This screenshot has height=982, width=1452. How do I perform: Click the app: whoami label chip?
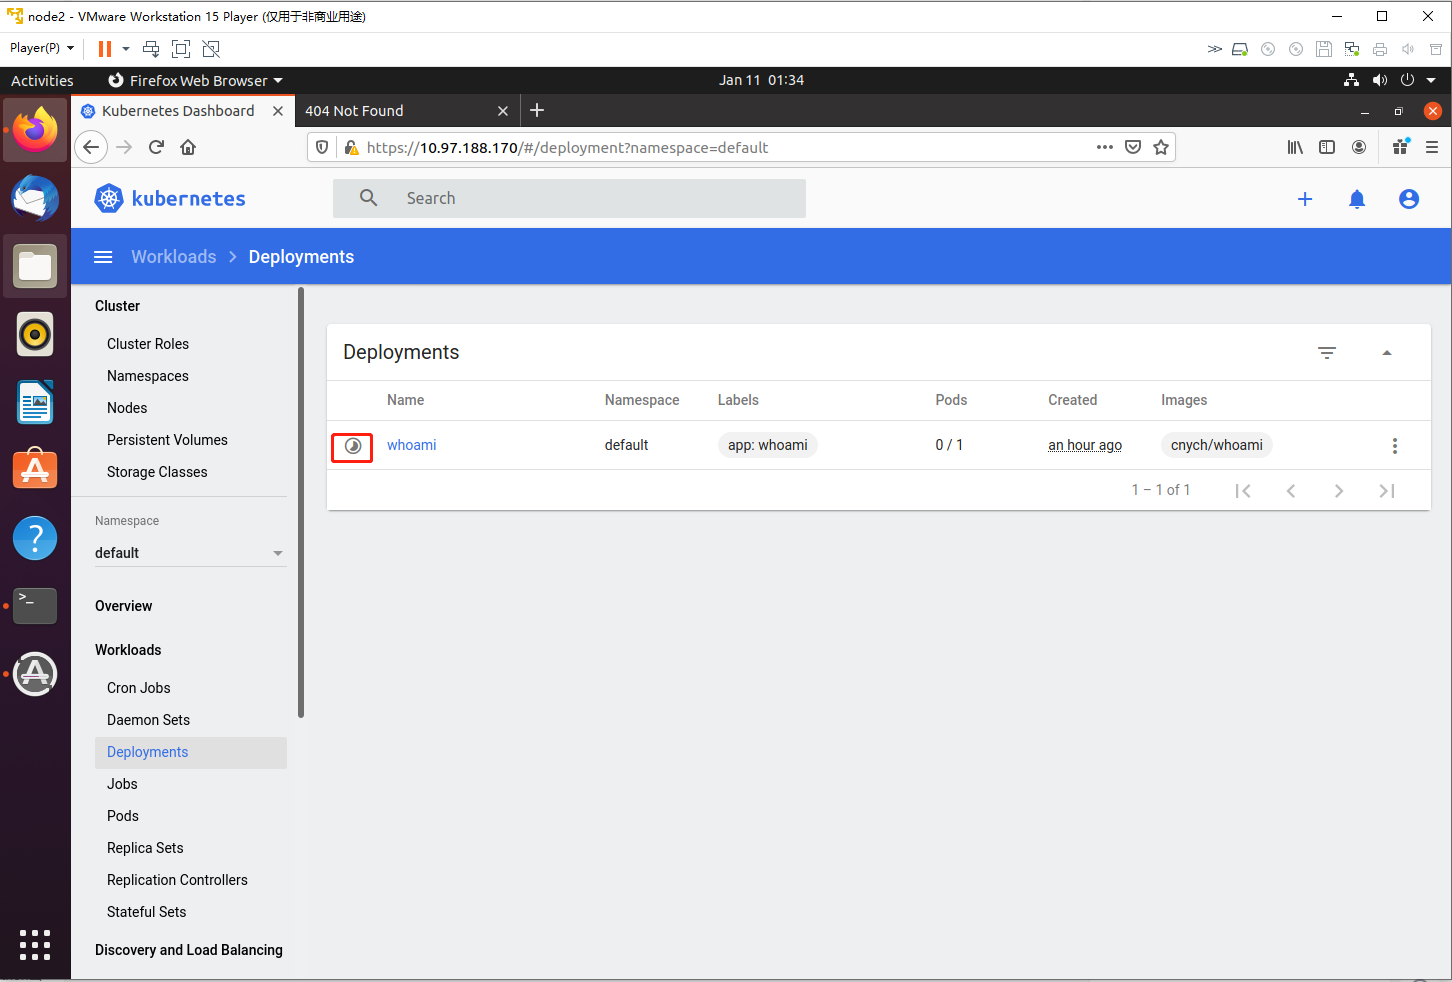click(x=768, y=445)
